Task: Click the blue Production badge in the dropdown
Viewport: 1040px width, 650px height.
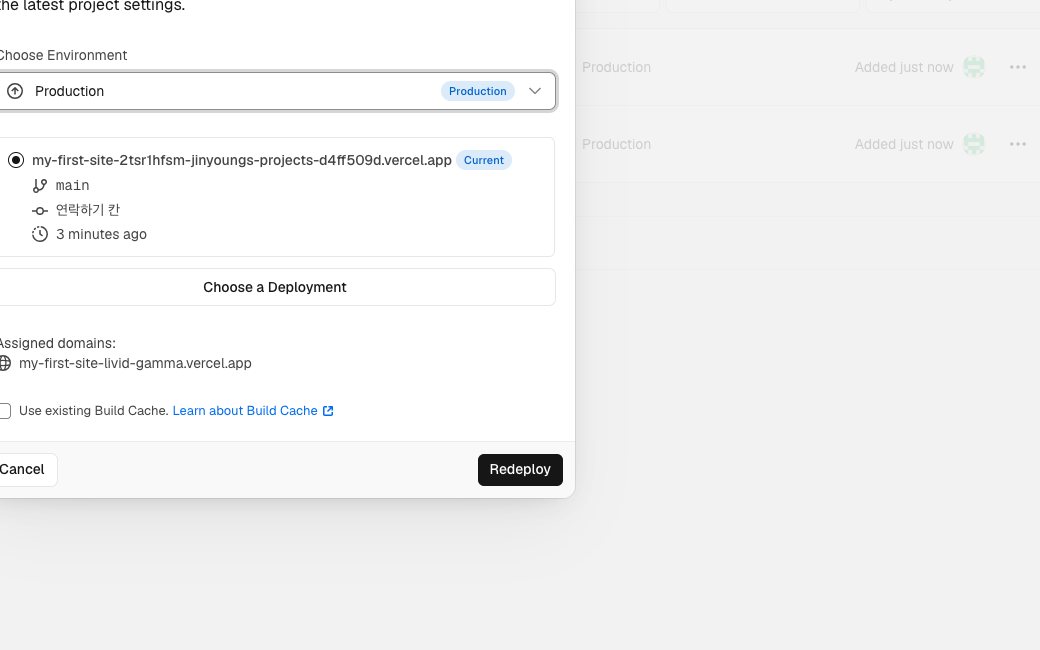Action: click(x=478, y=91)
